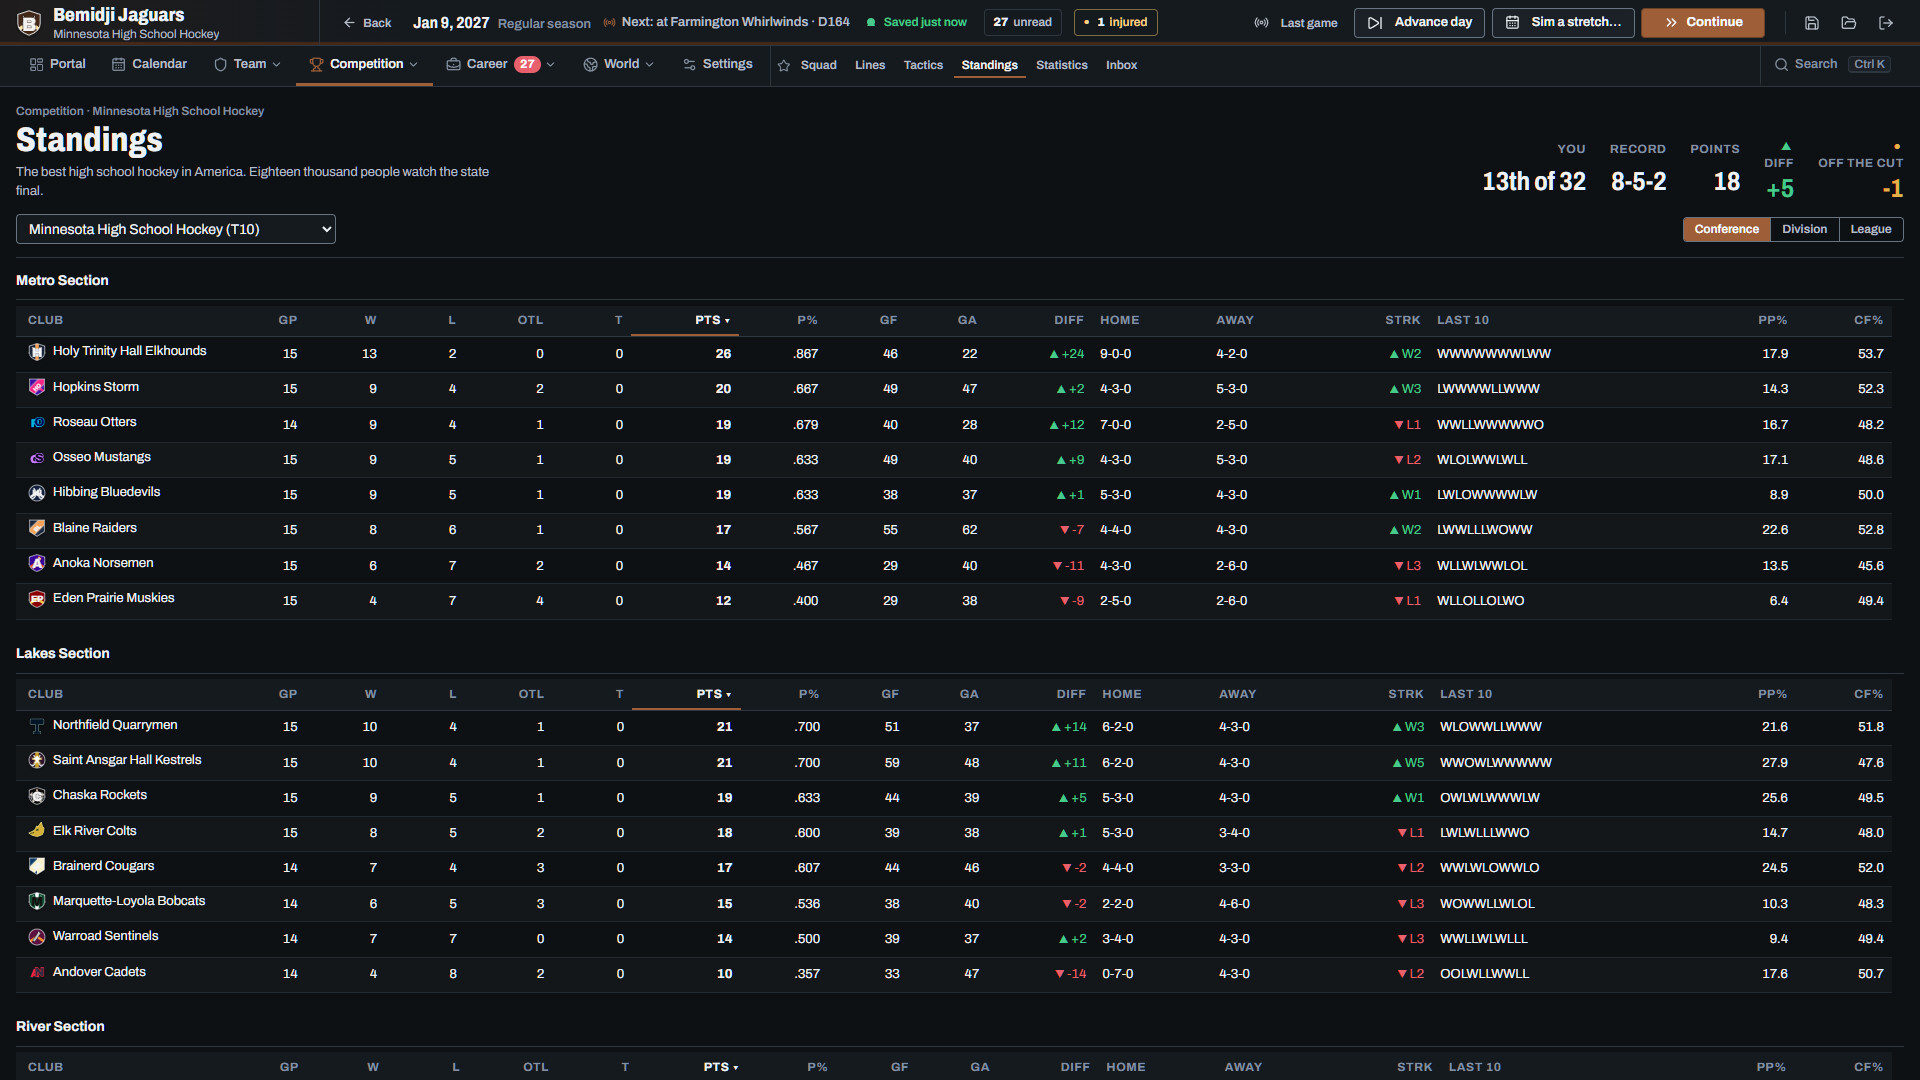The height and width of the screenshot is (1080, 1920).
Task: Click the Bemidji Jaguars club crest icon
Action: (29, 22)
